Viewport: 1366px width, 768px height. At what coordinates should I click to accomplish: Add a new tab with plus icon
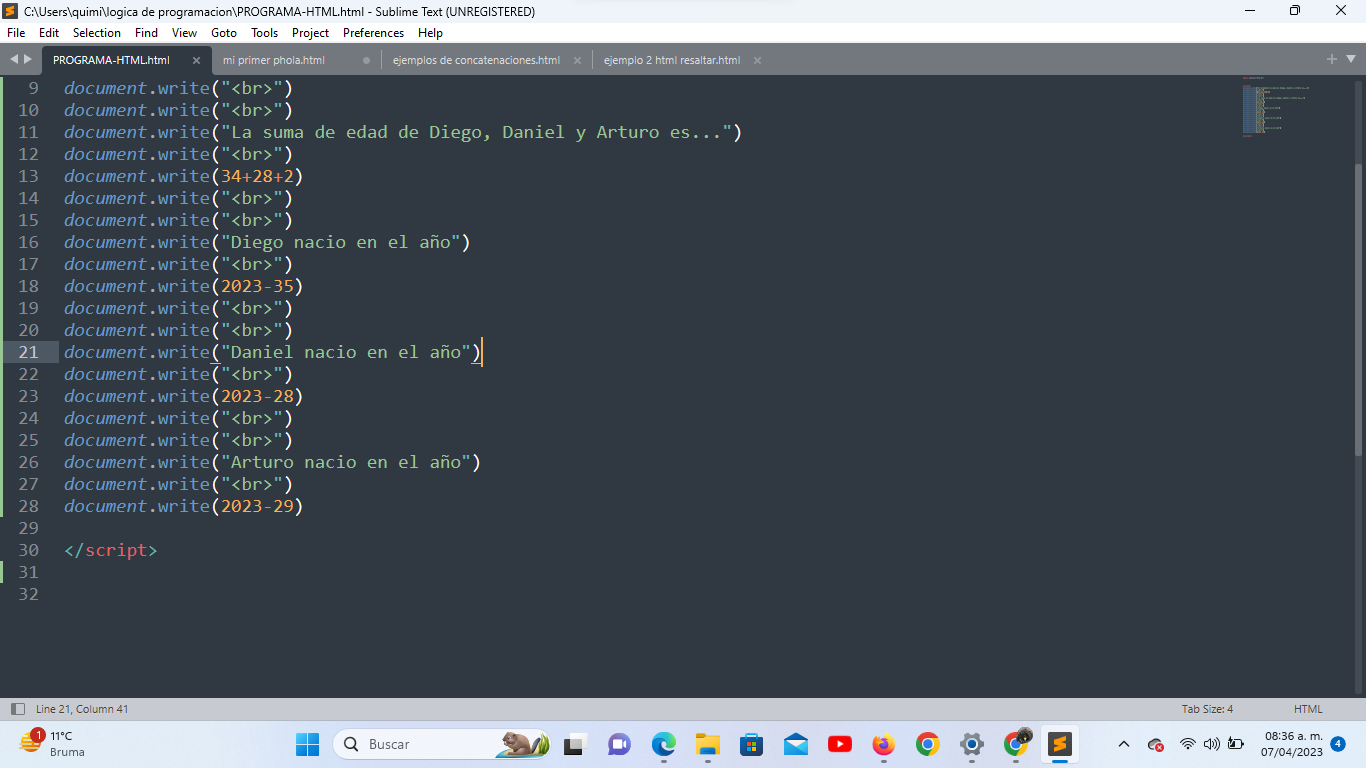click(x=1332, y=60)
